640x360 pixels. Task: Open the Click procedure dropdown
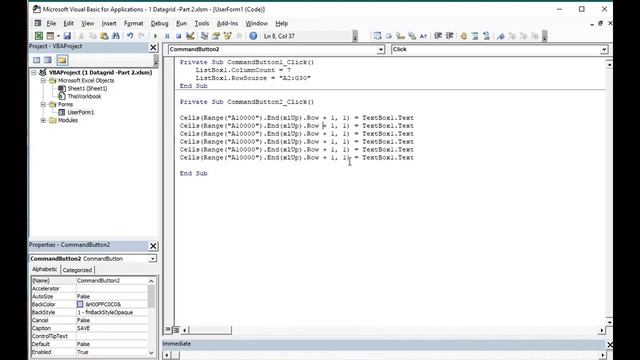(604, 49)
